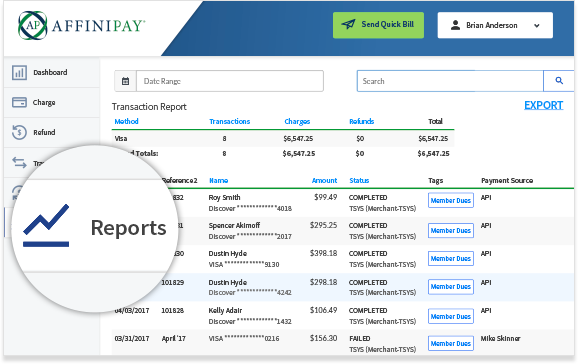Click Roy Smith's Member Dues tag
Image resolution: width=578 pixels, height=364 pixels.
point(450,200)
